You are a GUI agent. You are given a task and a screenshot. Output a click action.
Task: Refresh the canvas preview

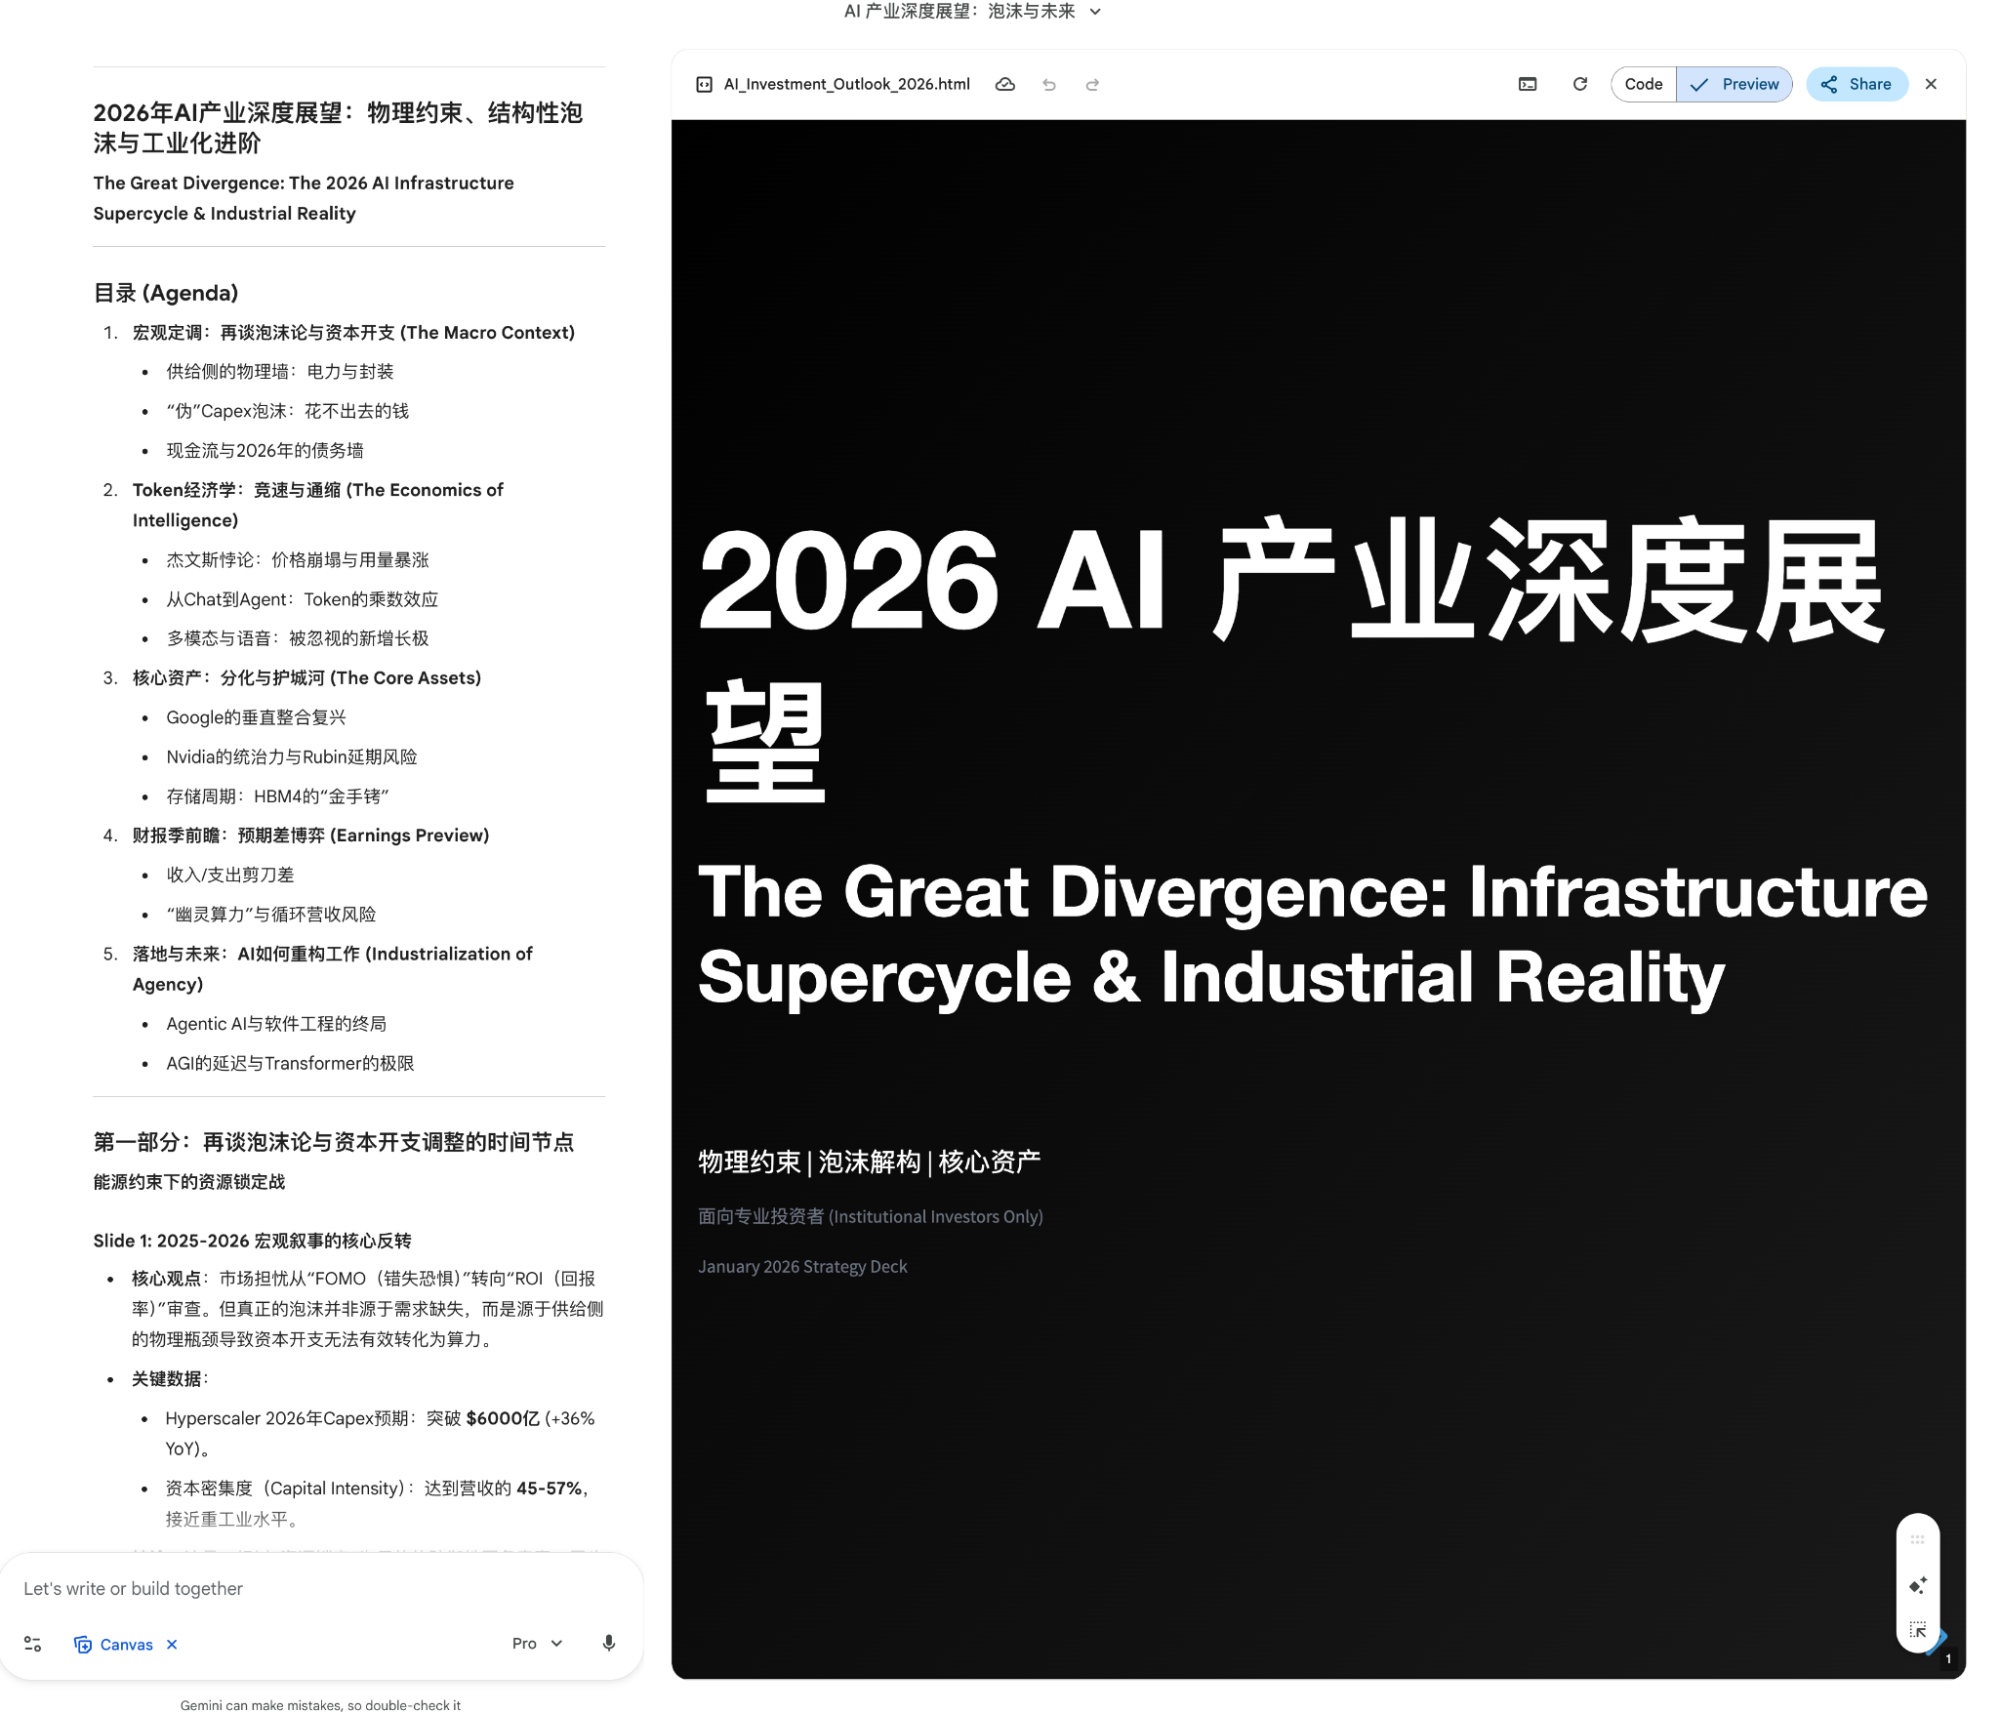point(1580,84)
